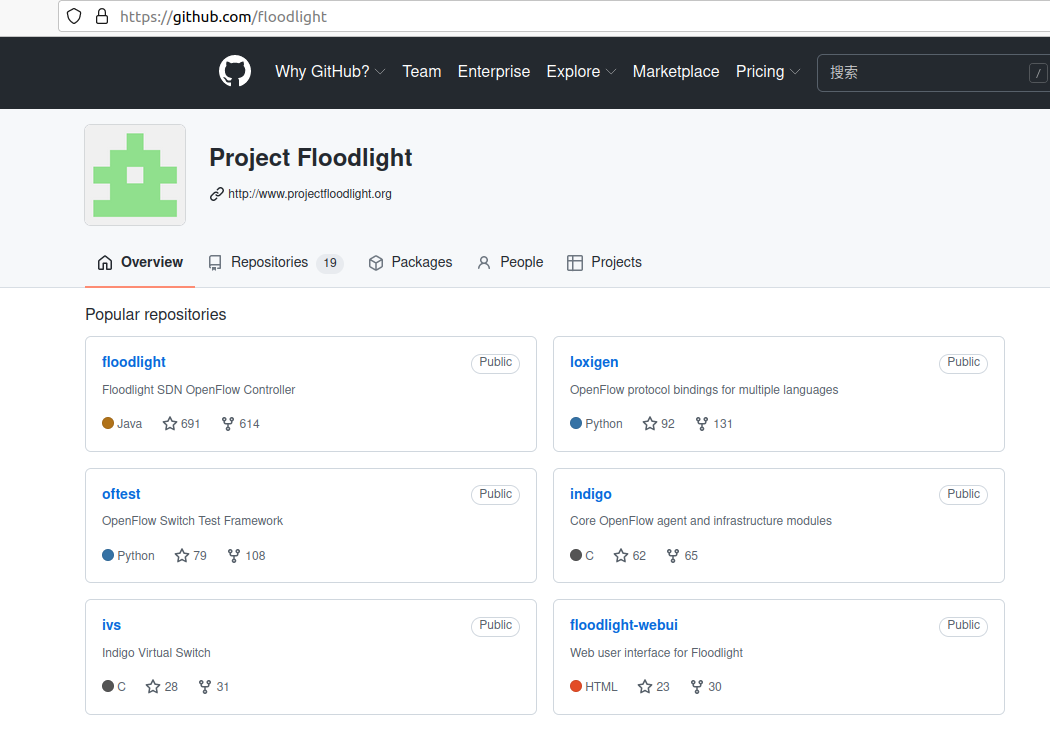
Task: Click the 131 fork count on loxigen
Action: [x=723, y=424]
